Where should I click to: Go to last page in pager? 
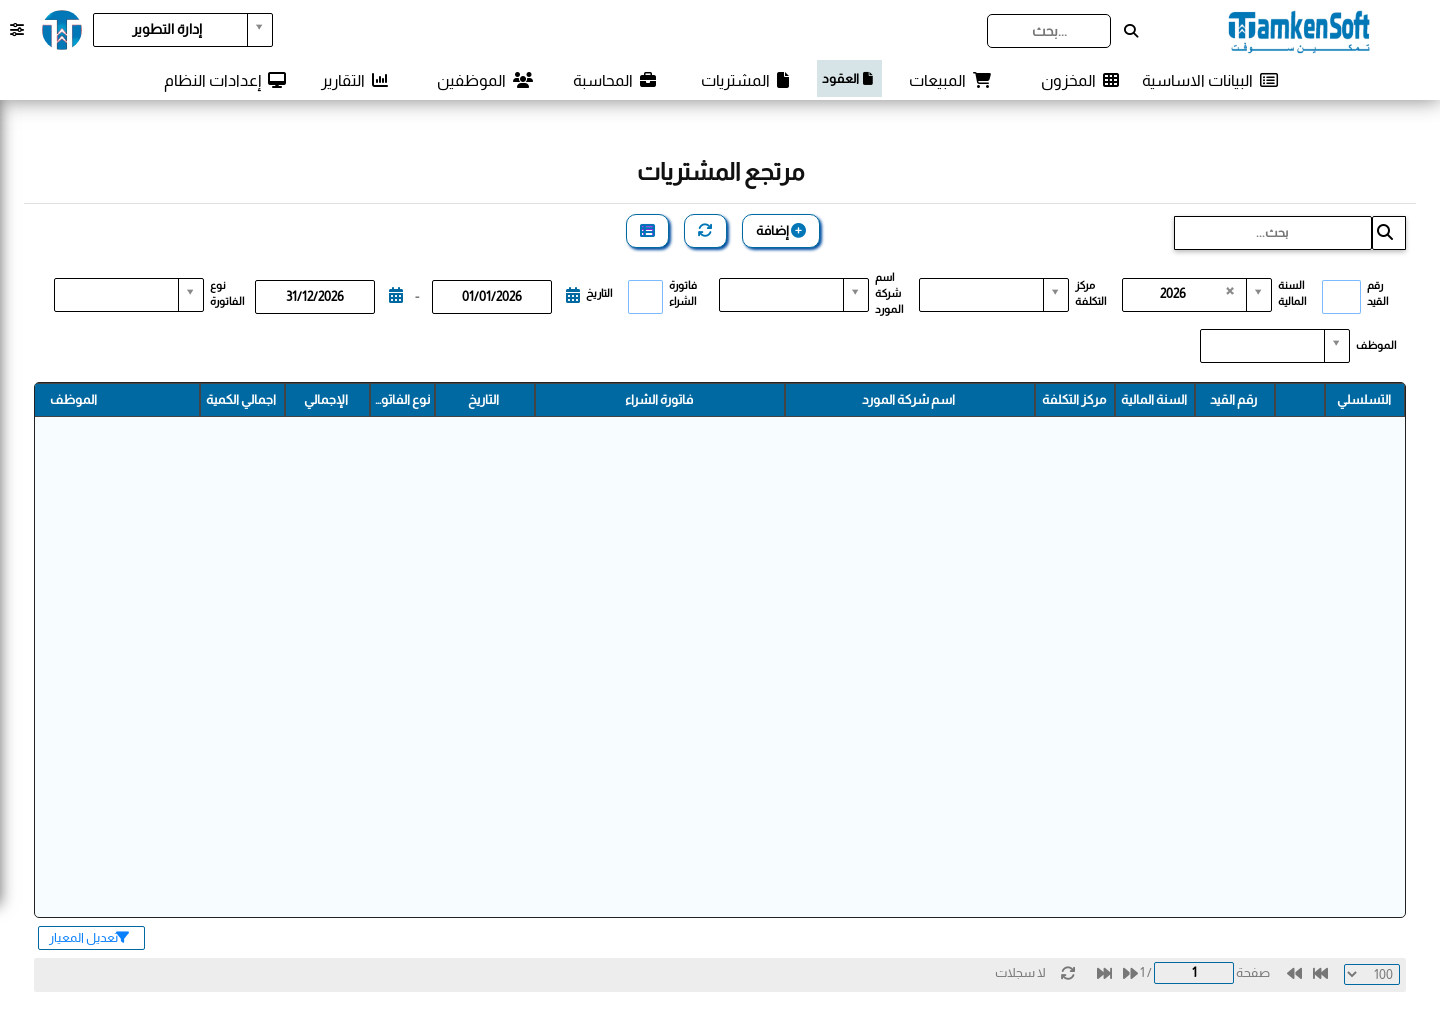(x=1104, y=973)
